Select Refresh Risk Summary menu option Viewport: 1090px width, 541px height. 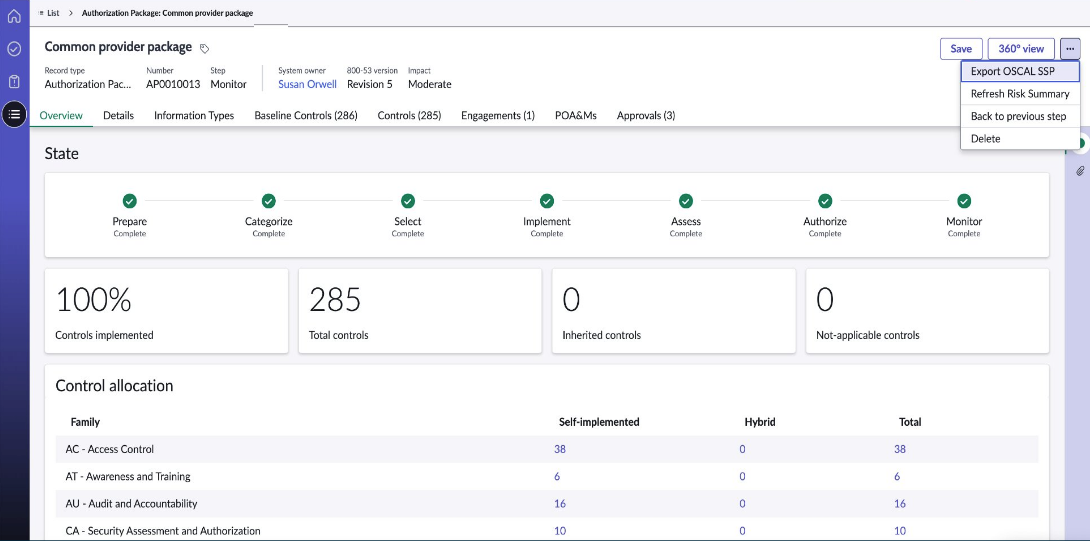click(x=1020, y=94)
